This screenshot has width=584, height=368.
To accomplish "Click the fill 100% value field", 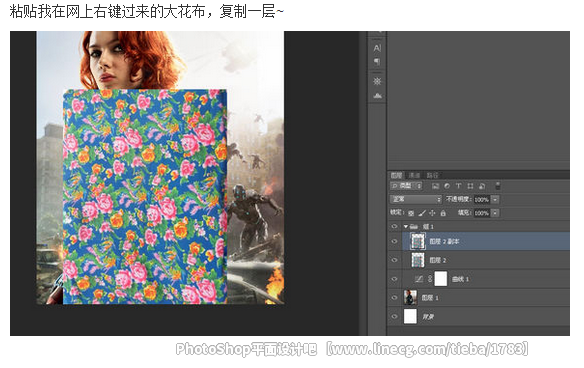I will tap(482, 213).
